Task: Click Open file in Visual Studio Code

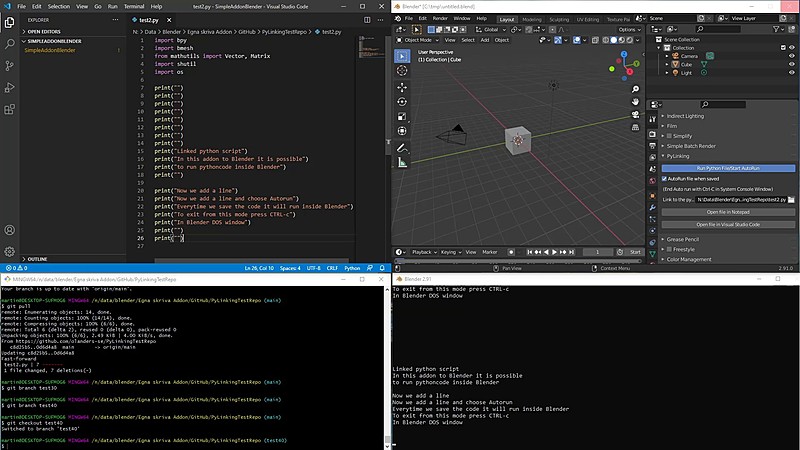Action: coord(728,224)
